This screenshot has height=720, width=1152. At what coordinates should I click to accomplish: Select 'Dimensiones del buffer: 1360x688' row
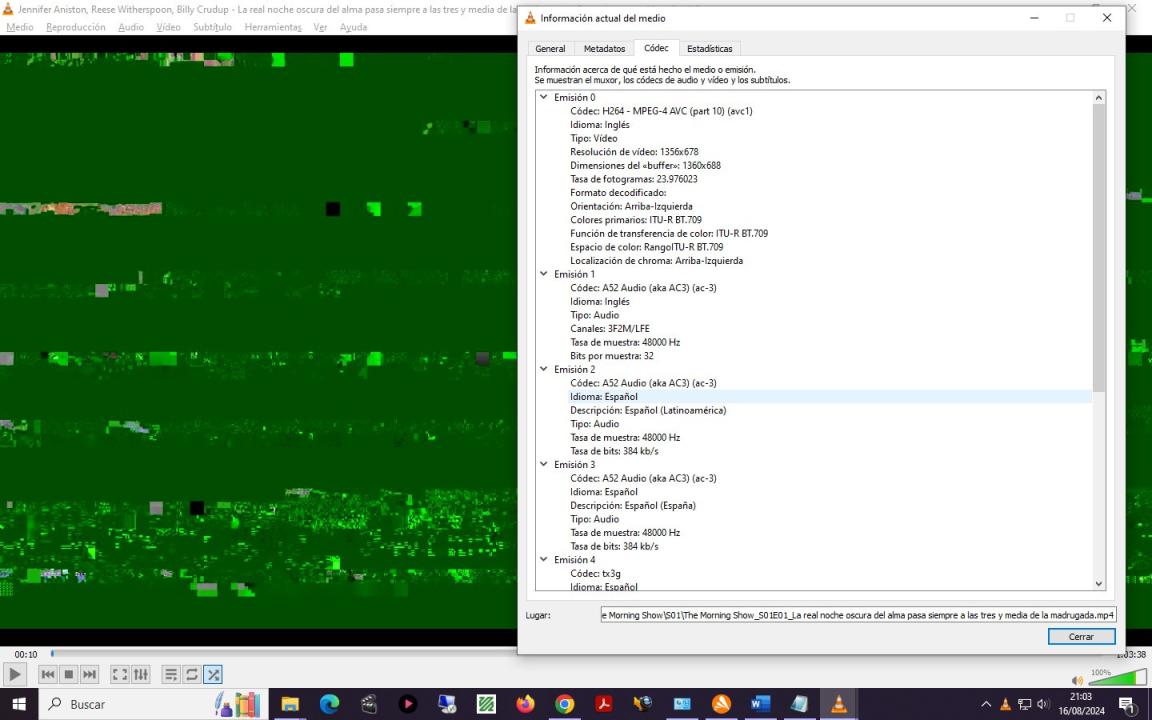tap(645, 165)
